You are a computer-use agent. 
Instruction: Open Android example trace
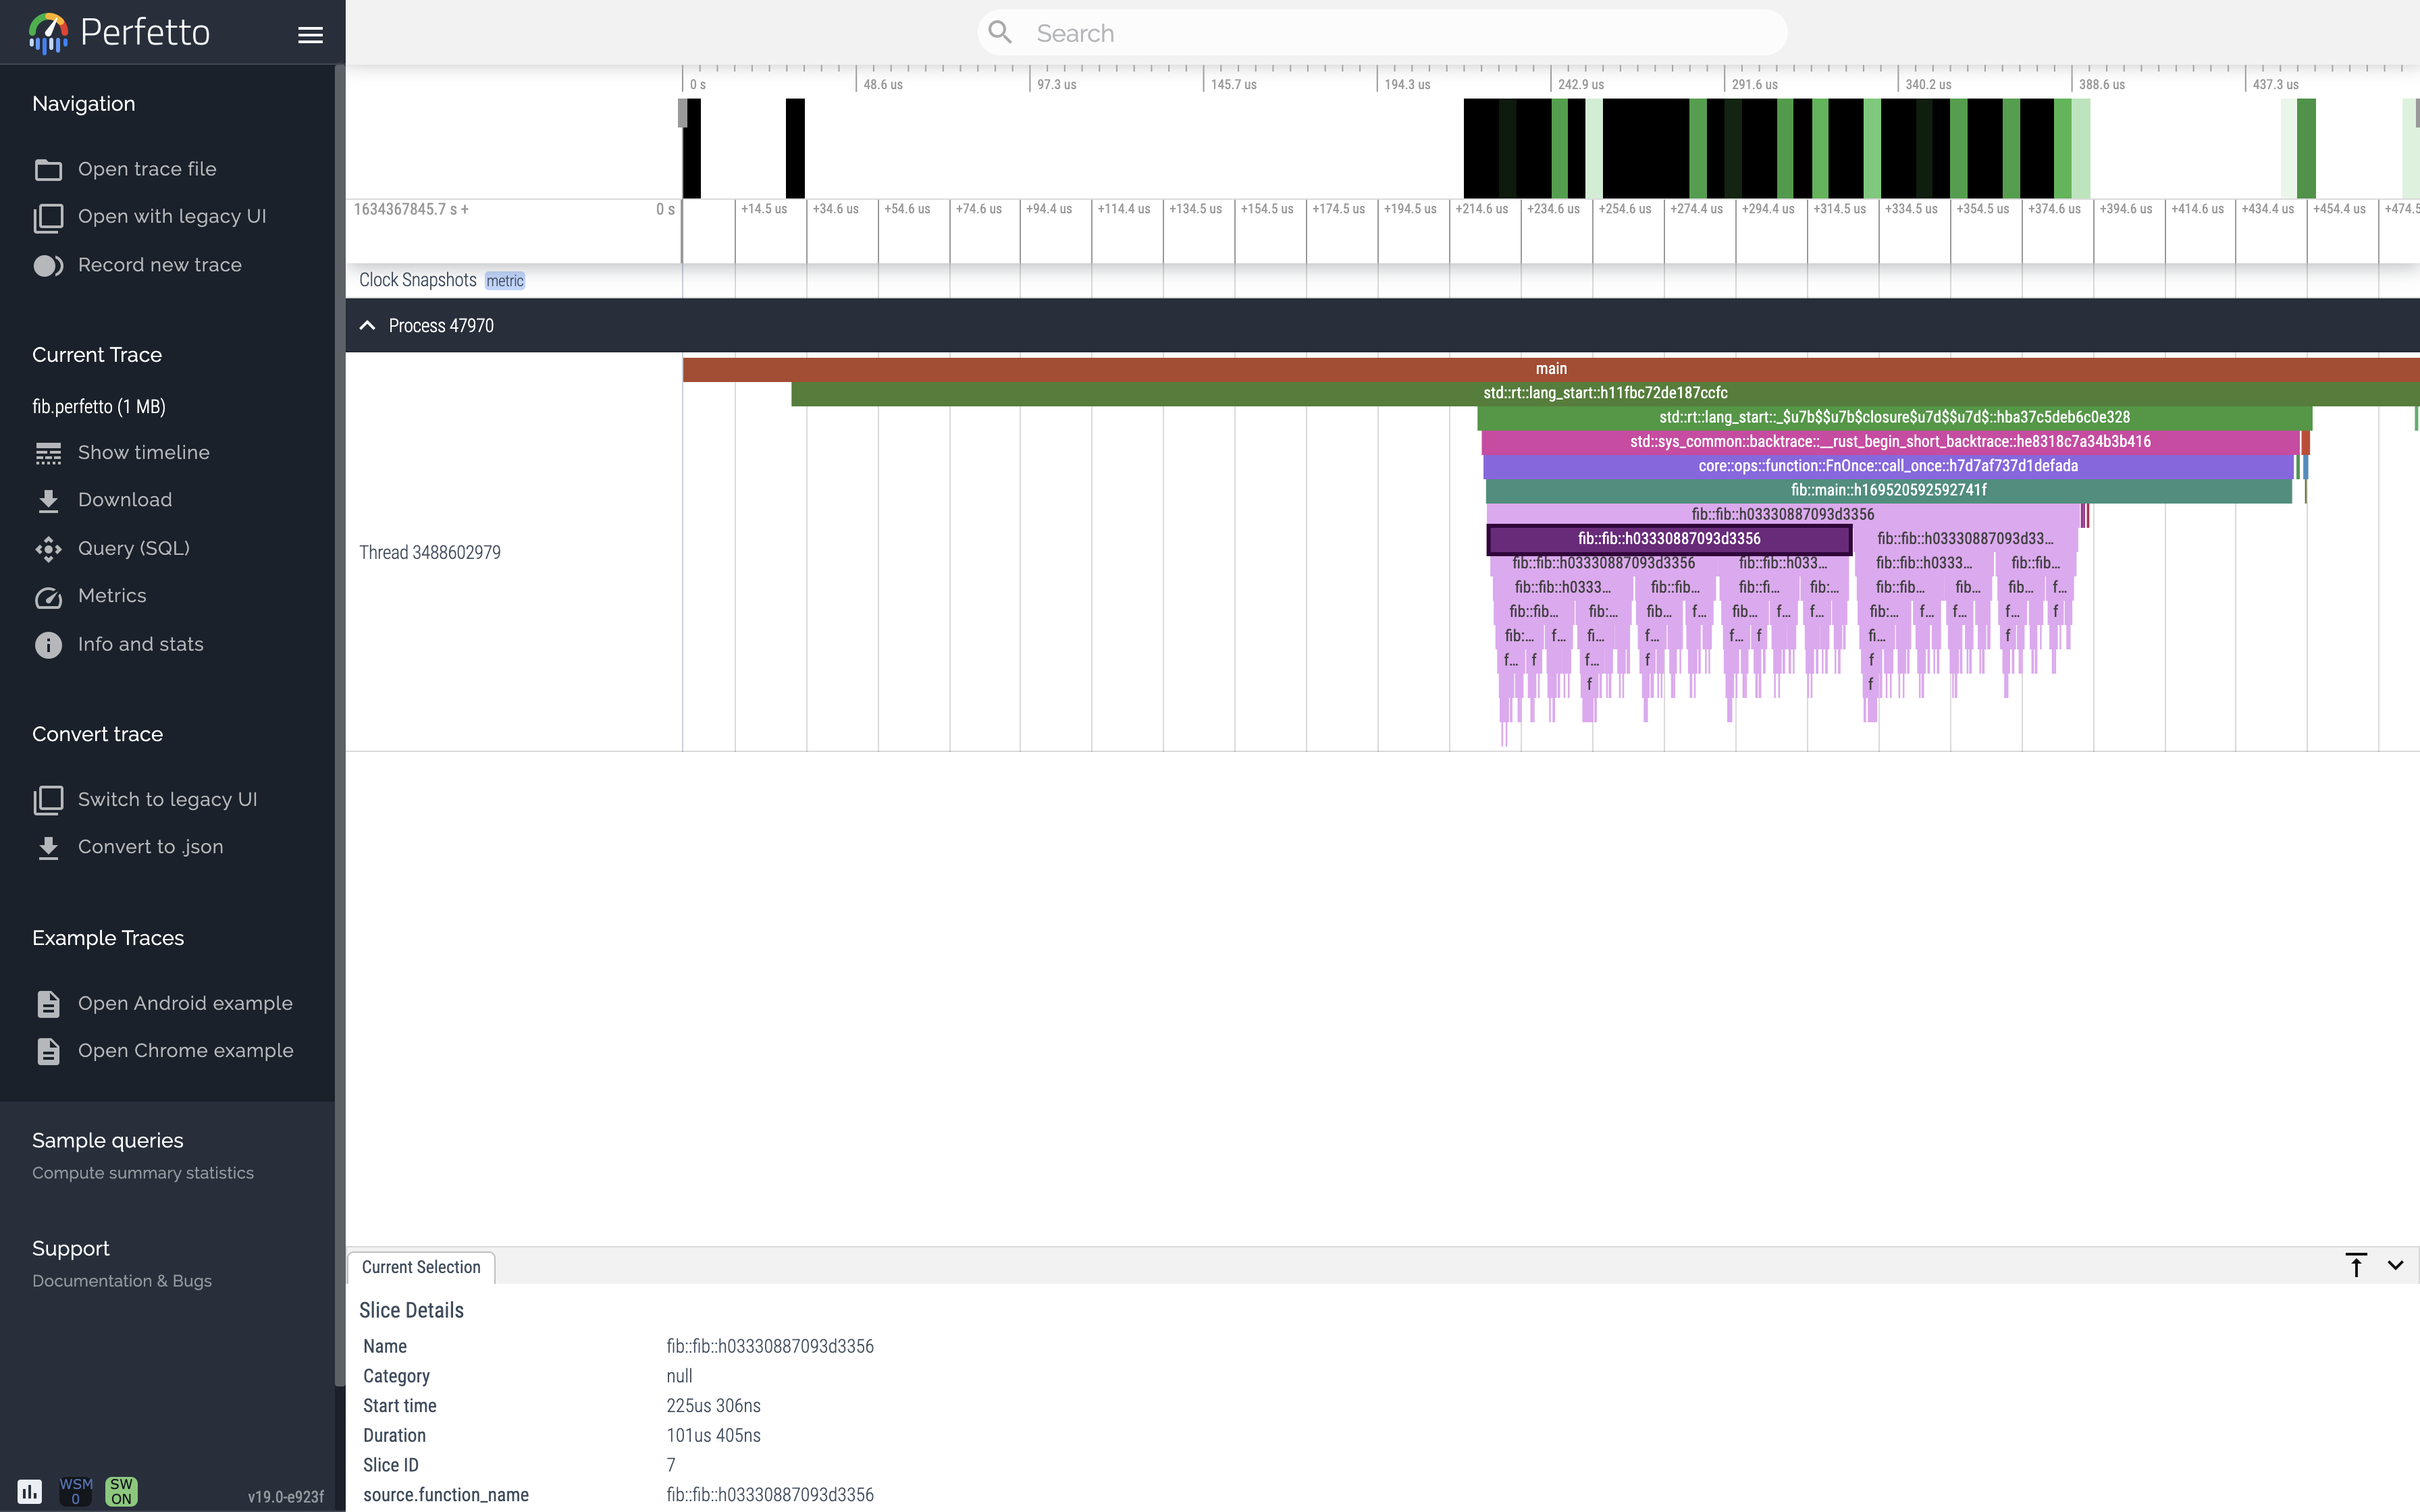[x=186, y=1002]
